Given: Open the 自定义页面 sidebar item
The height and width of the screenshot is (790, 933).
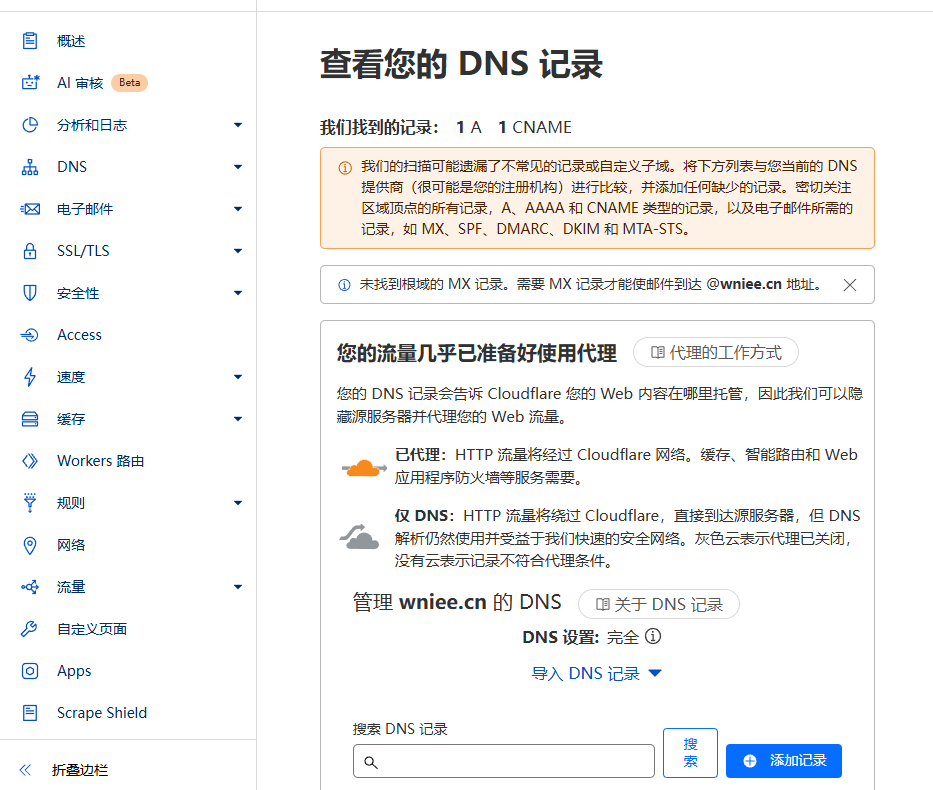Looking at the screenshot, I should point(92,629).
